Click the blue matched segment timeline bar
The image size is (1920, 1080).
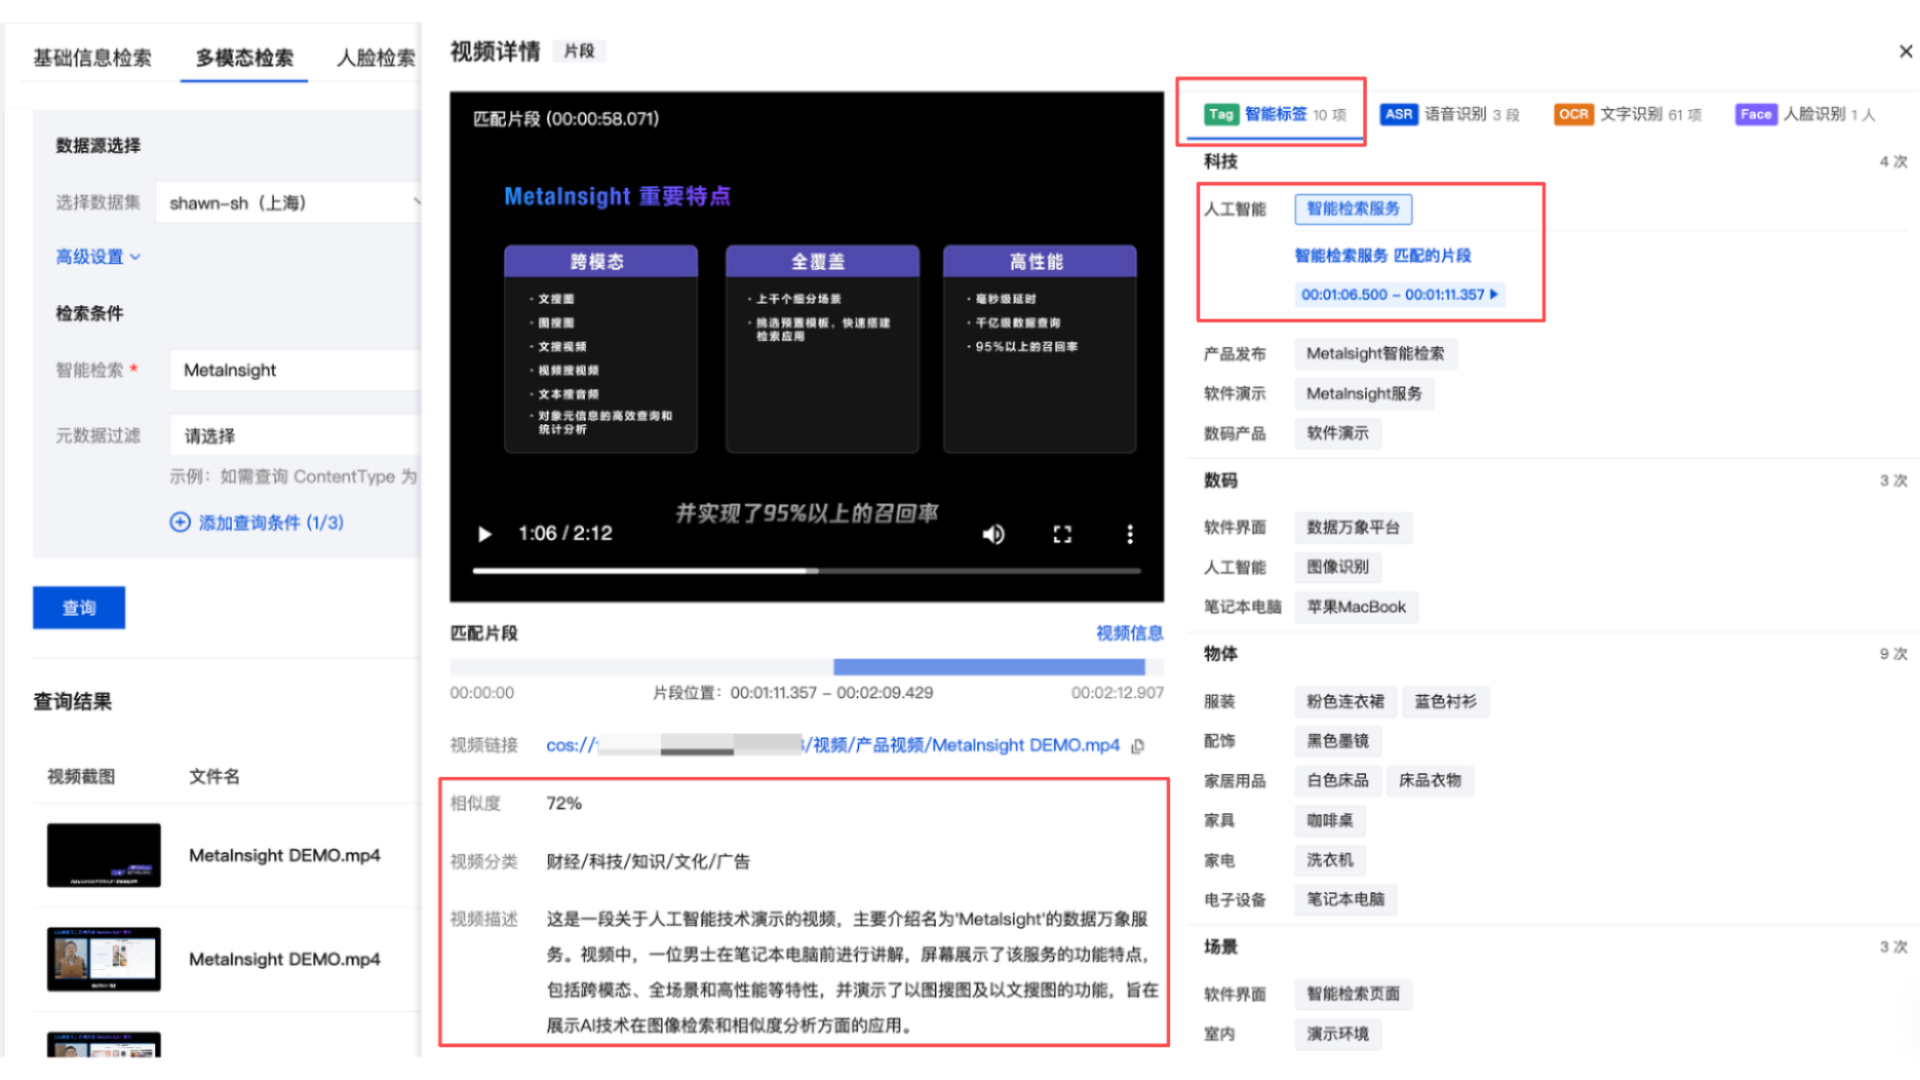point(989,667)
